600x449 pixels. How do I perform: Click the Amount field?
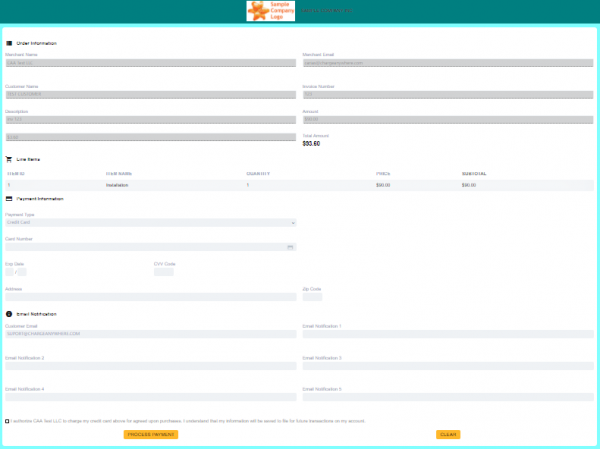(x=448, y=120)
